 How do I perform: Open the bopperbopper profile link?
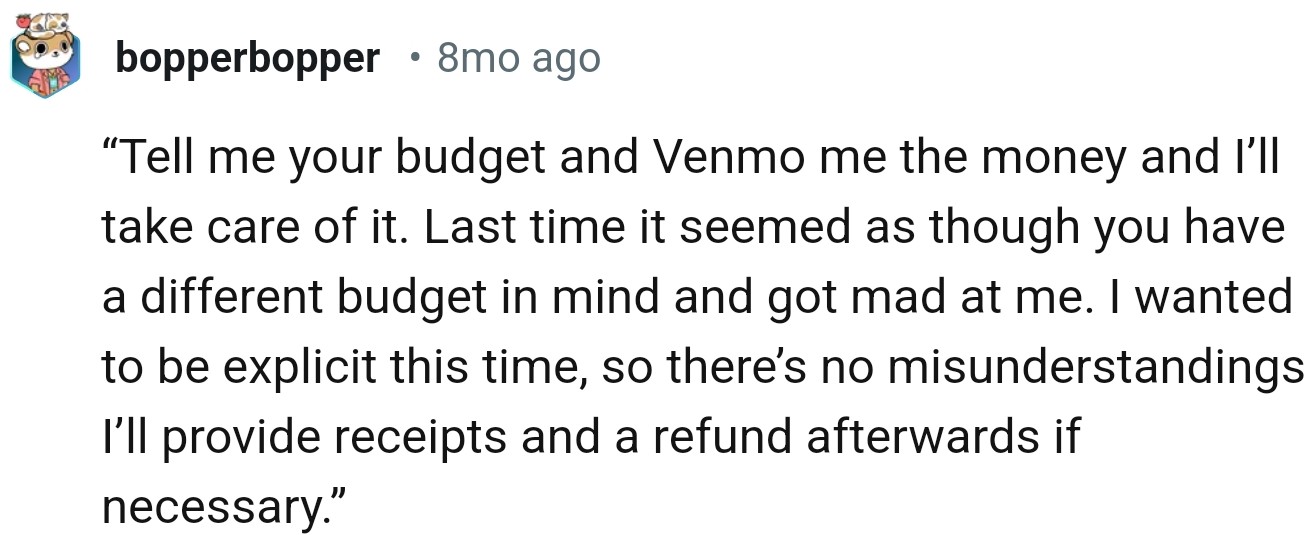pos(247,60)
